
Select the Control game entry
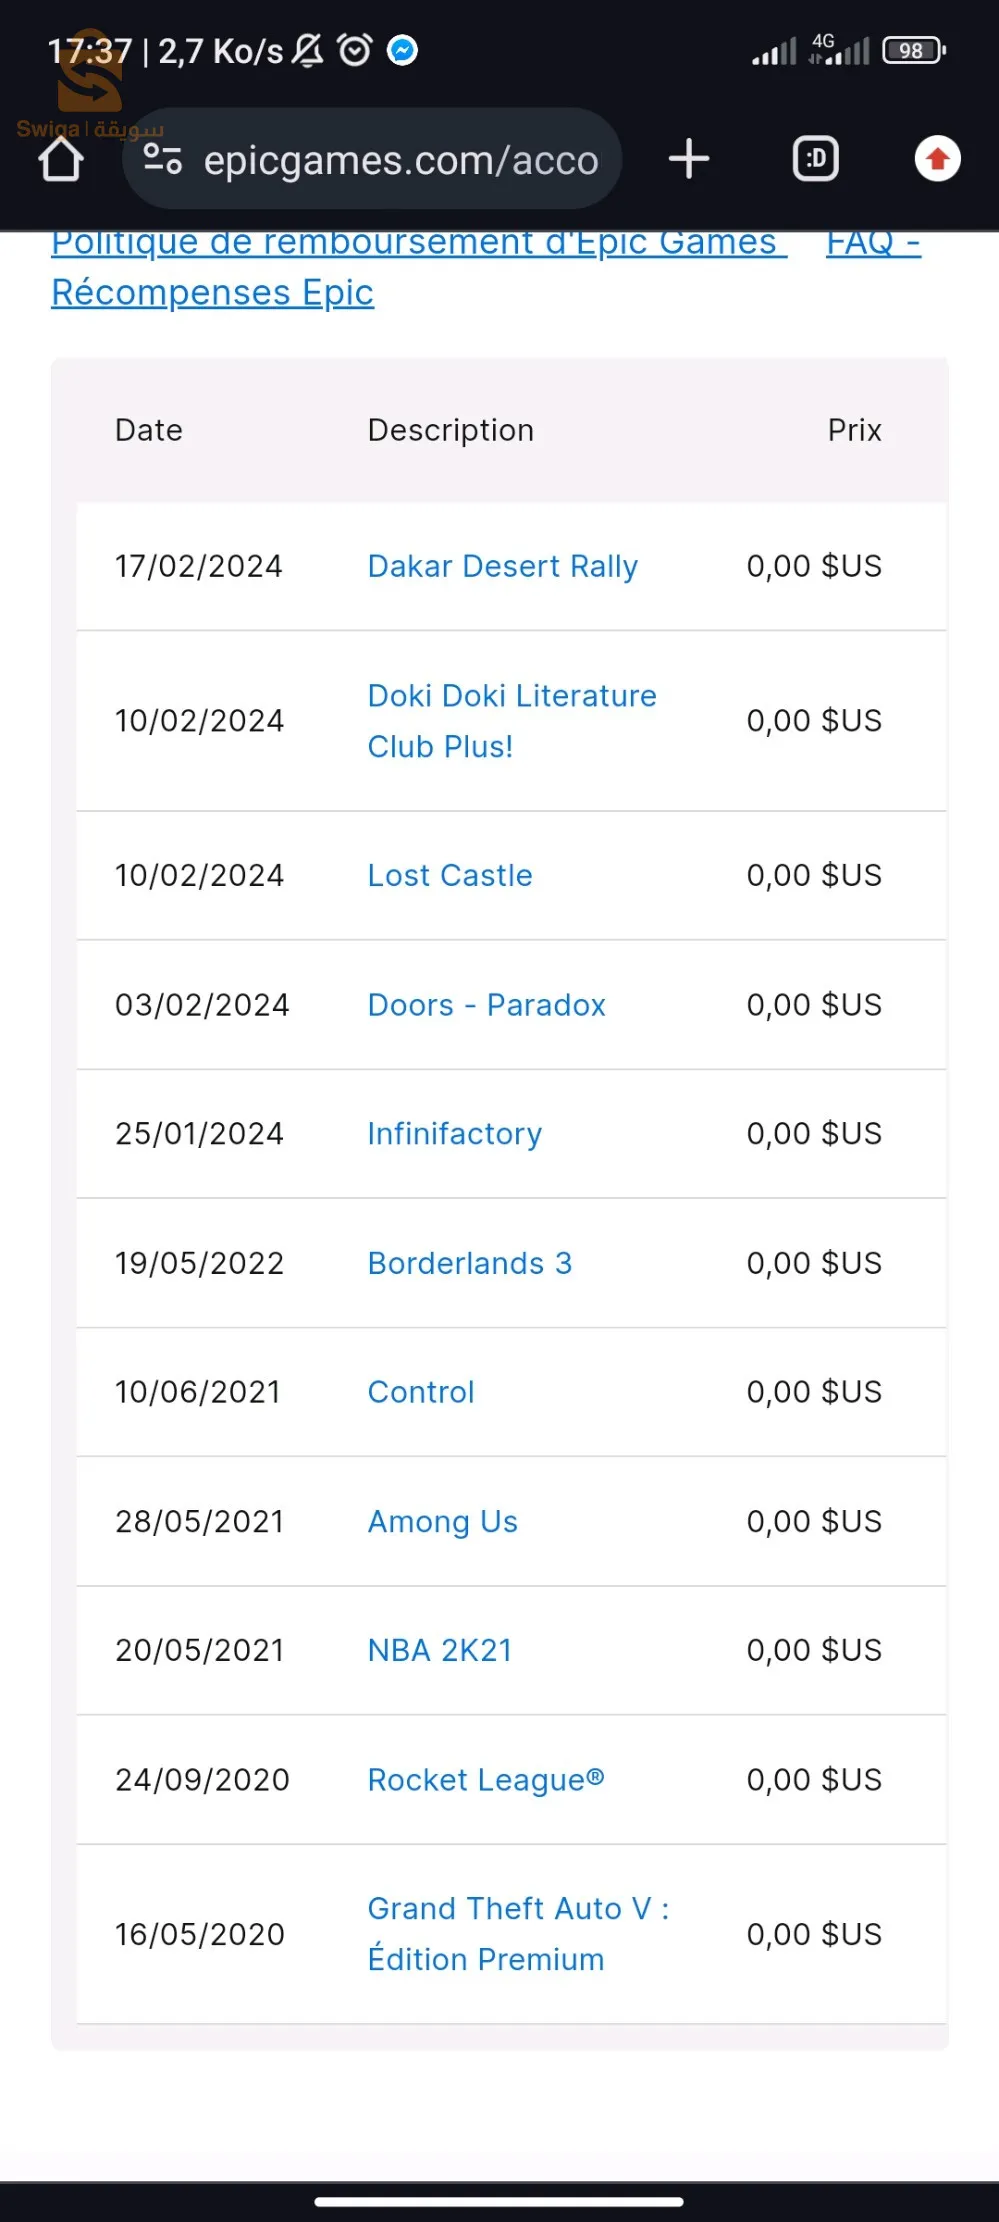[421, 1392]
